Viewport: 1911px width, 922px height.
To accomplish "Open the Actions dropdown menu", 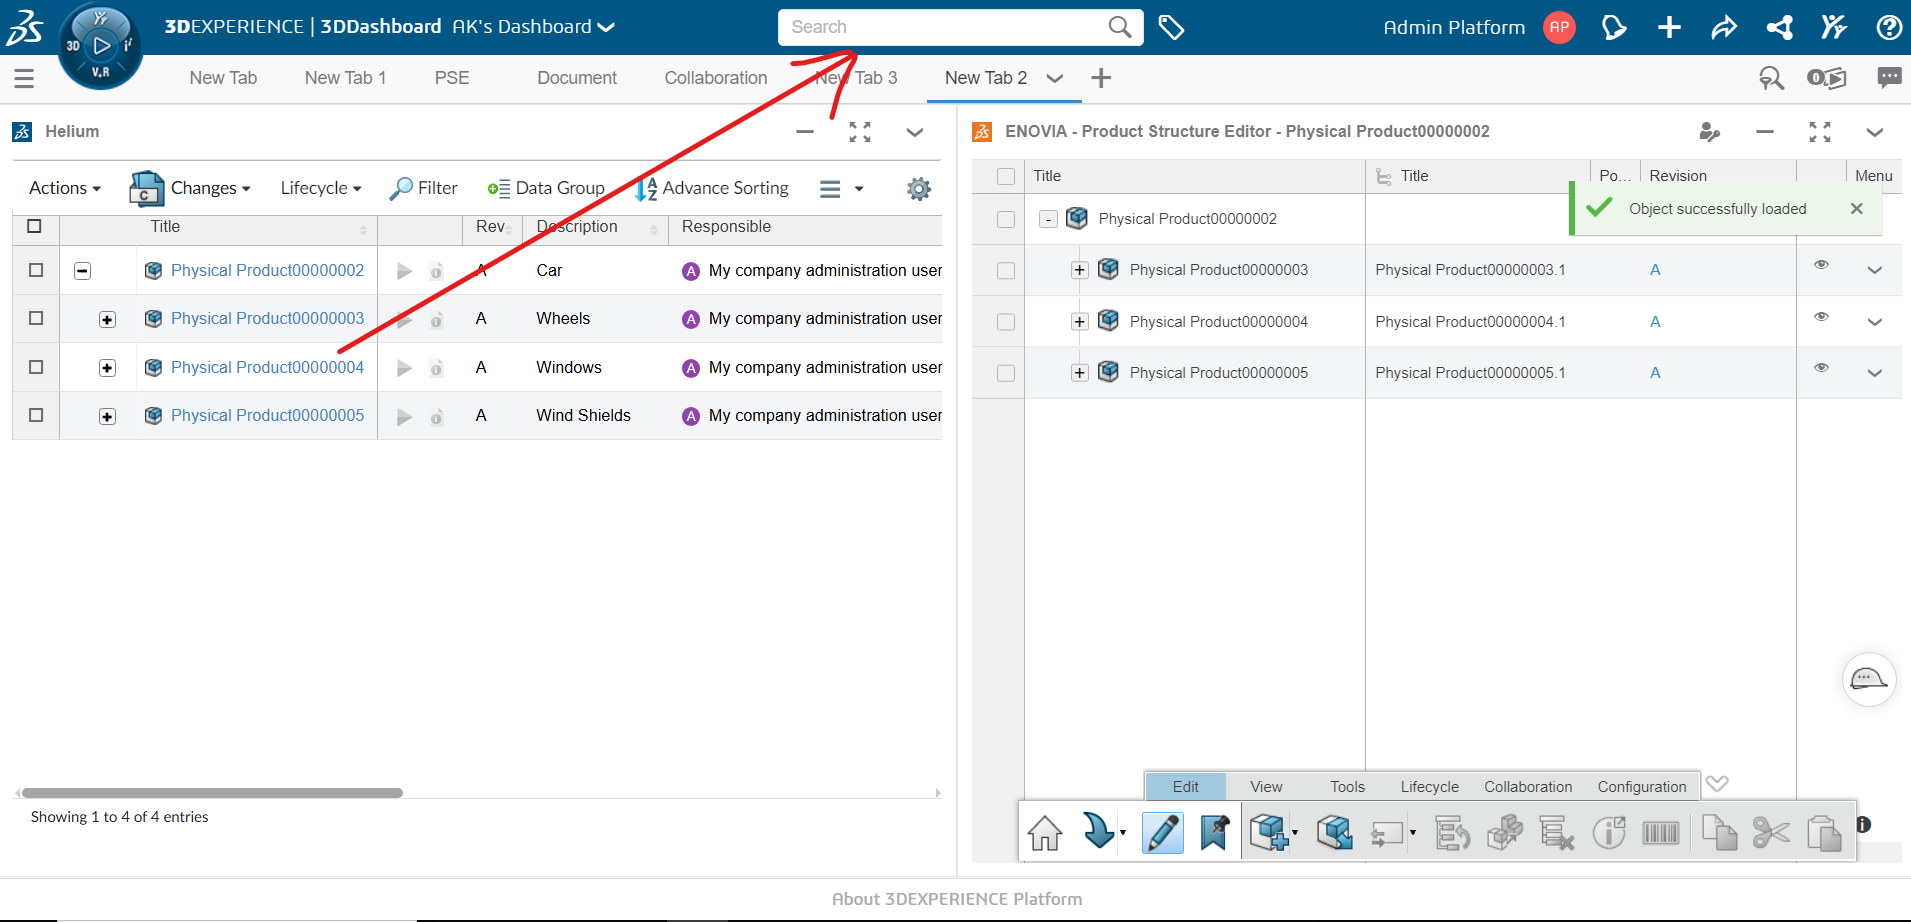I will pos(65,188).
